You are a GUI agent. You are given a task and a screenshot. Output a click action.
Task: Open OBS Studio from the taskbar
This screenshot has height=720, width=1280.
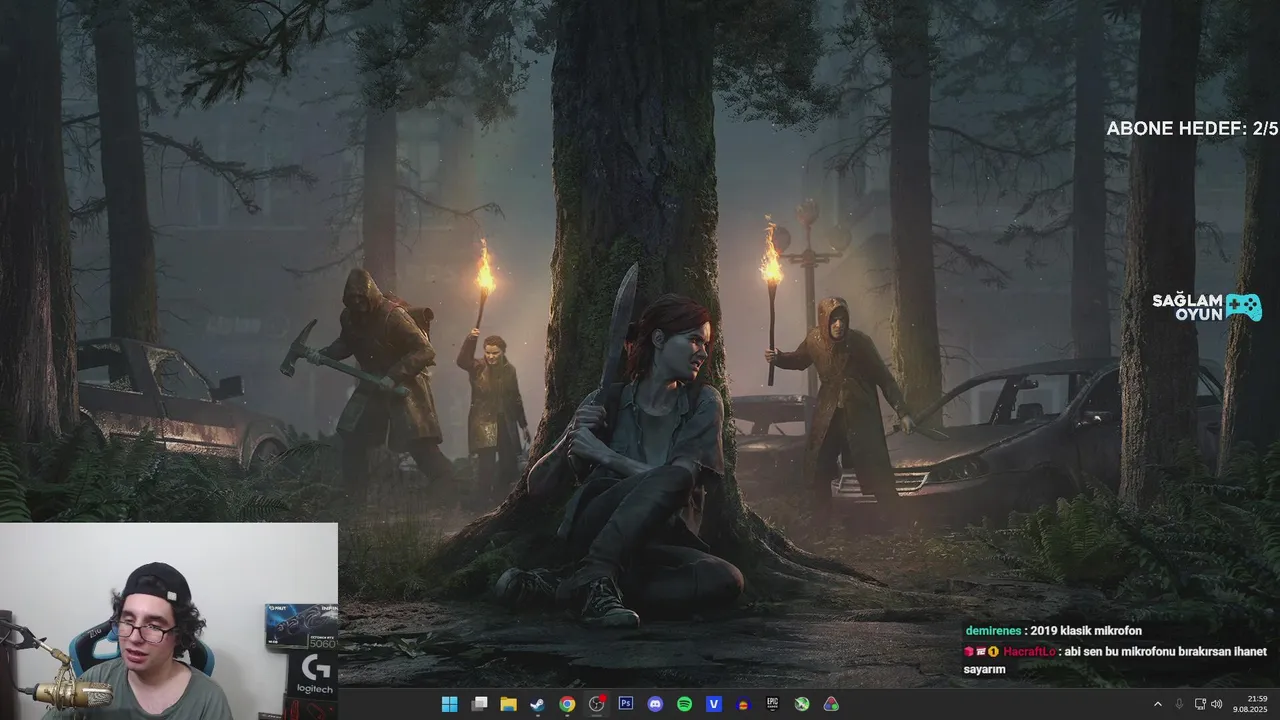click(597, 704)
